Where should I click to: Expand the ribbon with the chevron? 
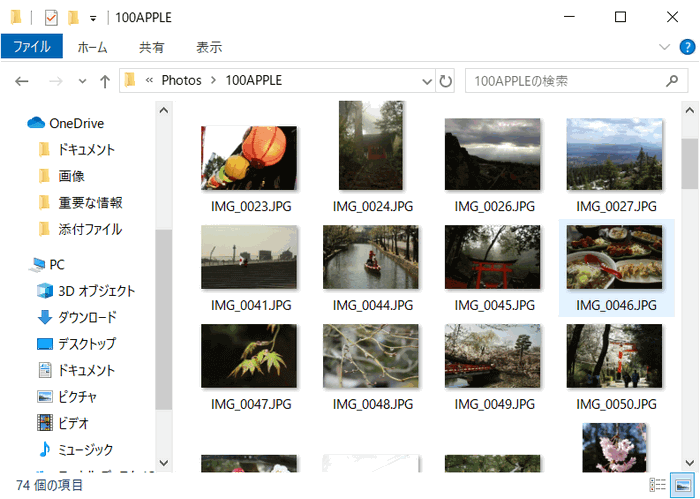664,47
